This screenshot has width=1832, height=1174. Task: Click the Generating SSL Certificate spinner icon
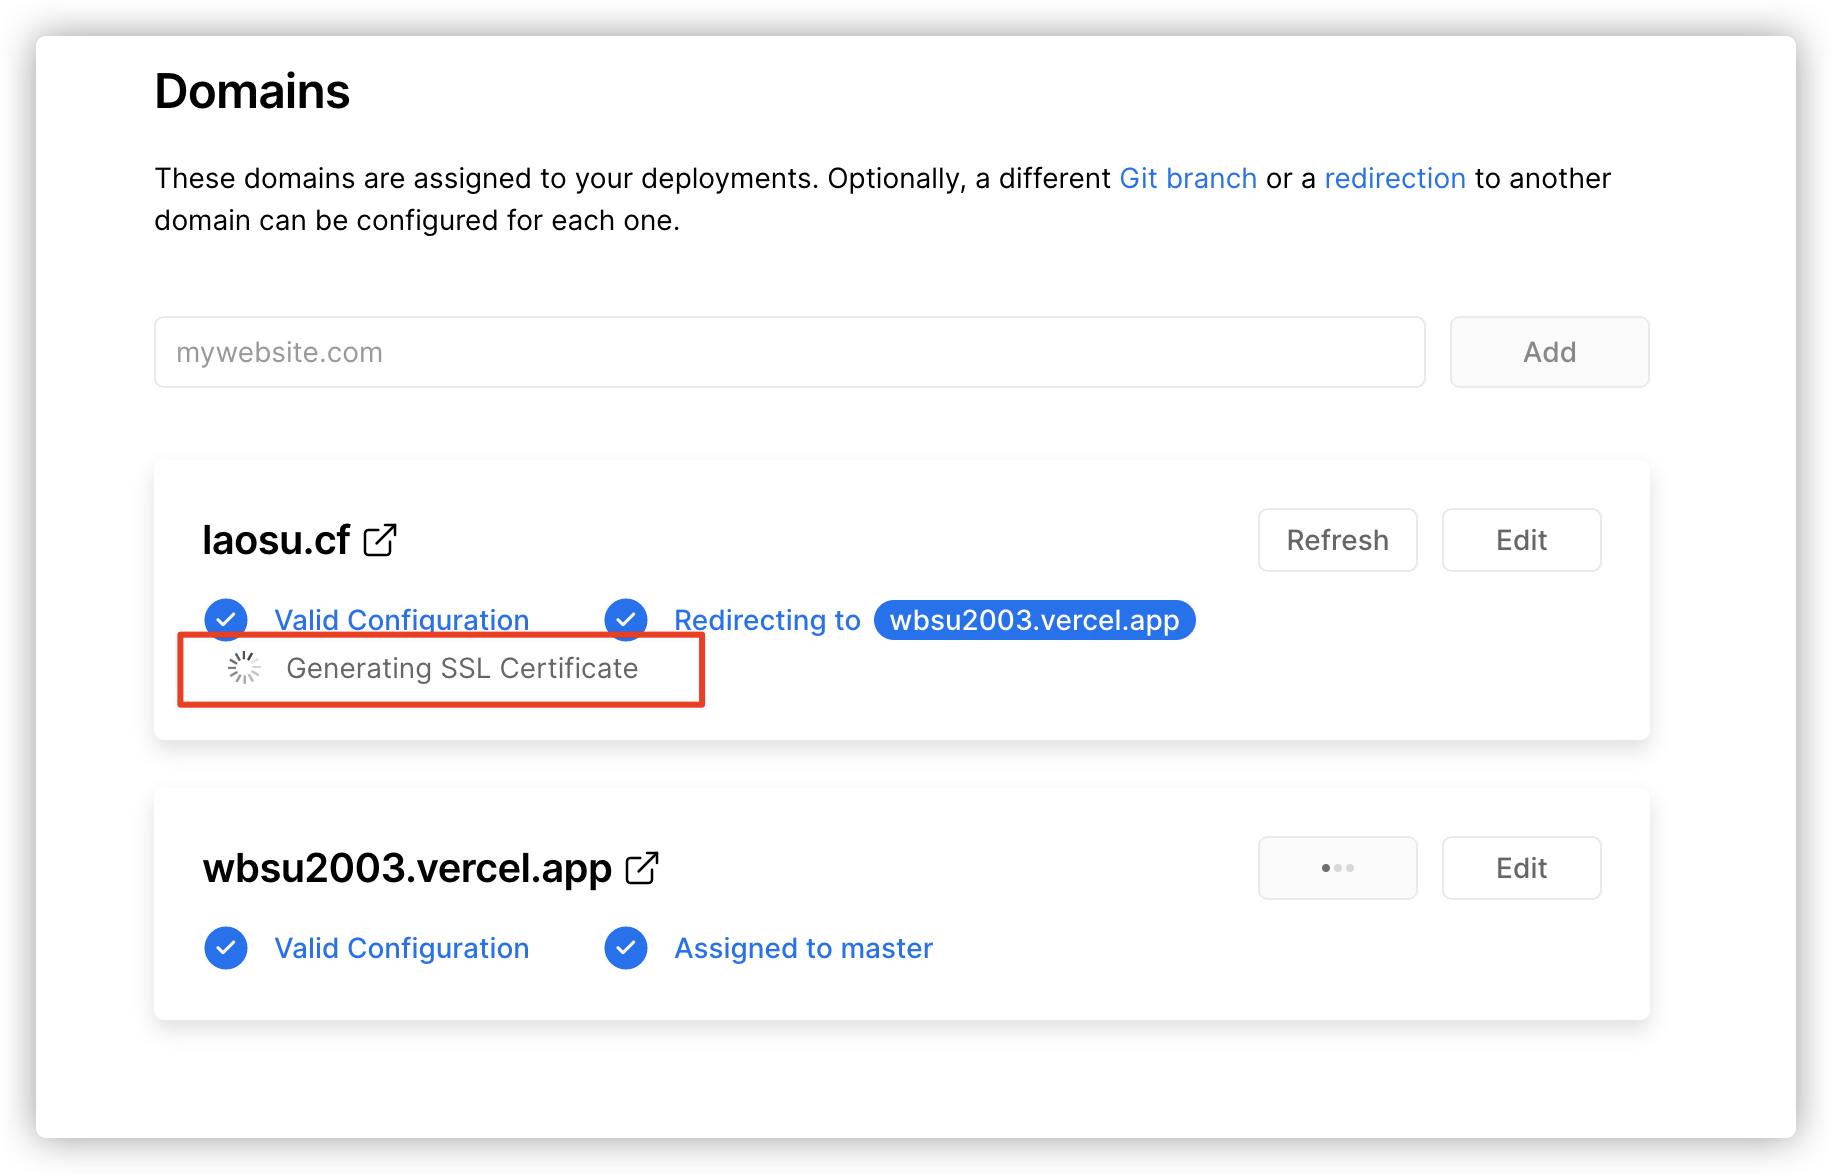[x=244, y=668]
